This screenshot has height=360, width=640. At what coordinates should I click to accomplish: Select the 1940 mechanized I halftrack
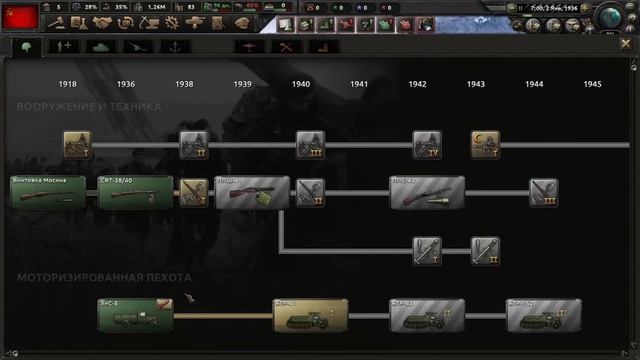311,316
